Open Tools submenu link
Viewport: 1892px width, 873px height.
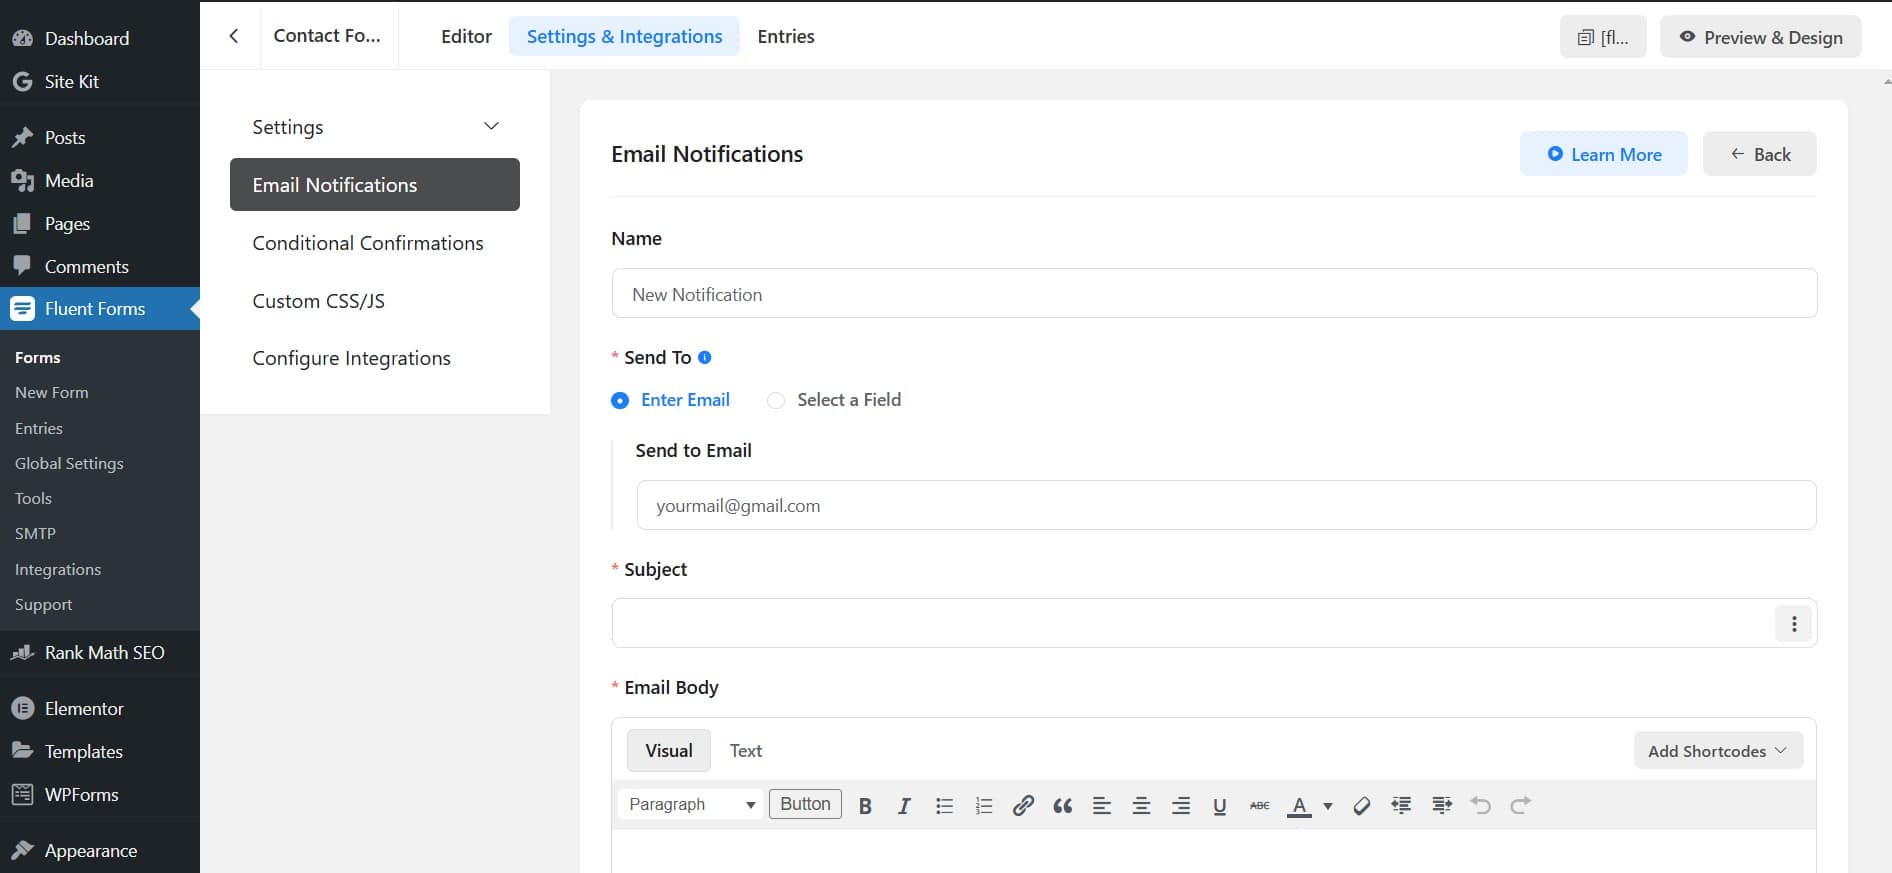[x=33, y=498]
